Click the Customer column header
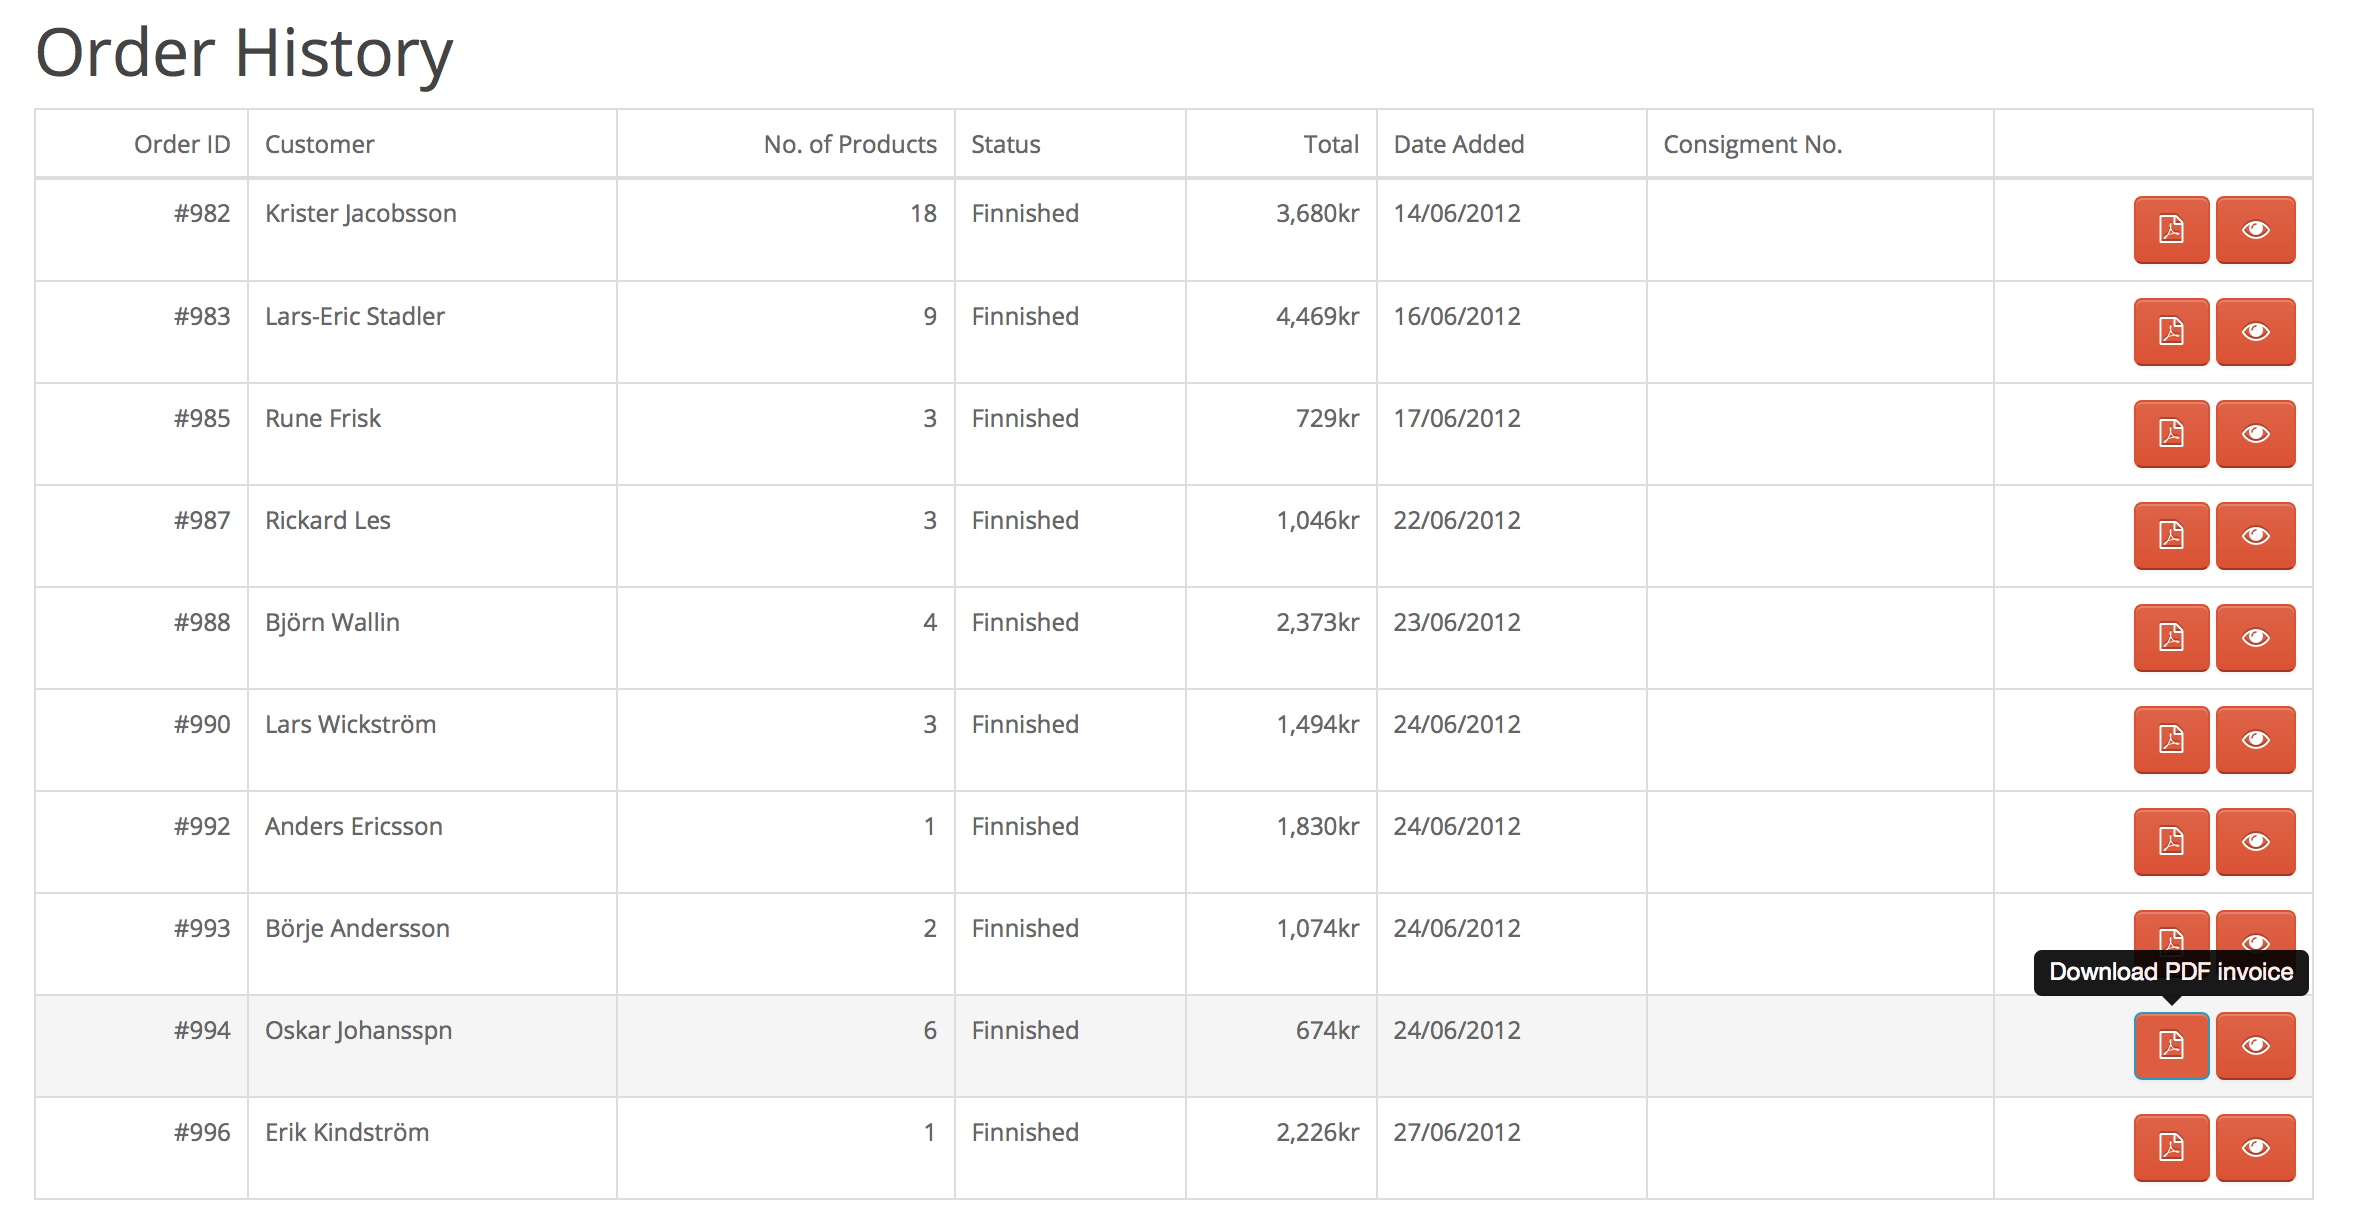 319,145
